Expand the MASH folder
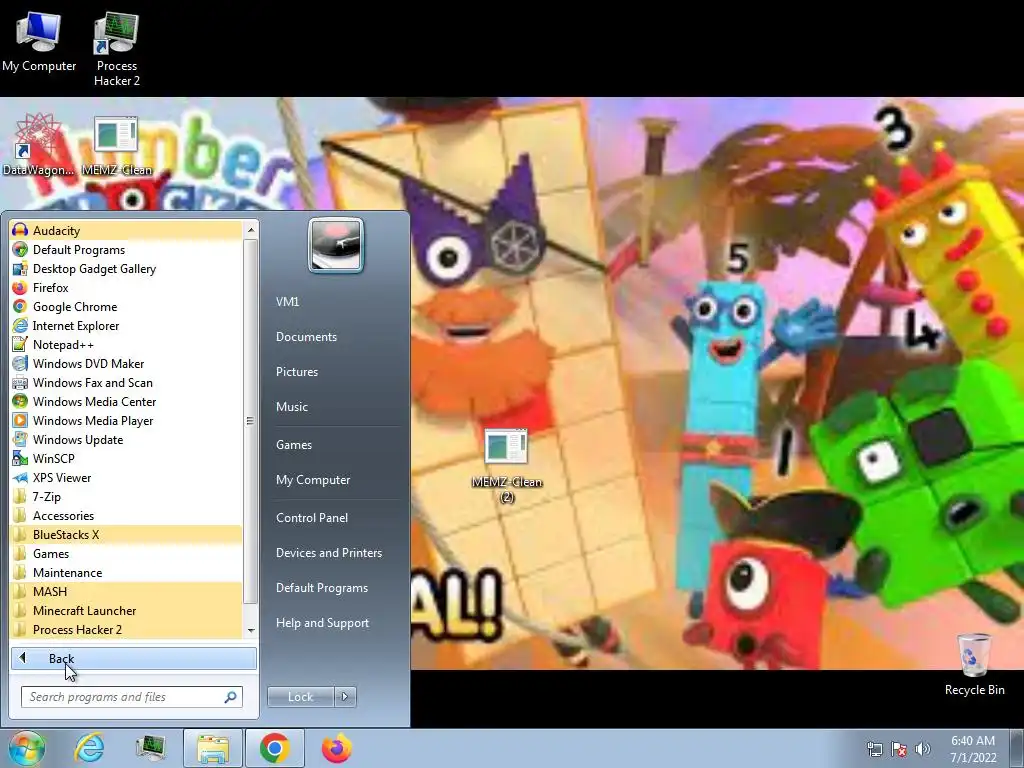The image size is (1024, 768). (126, 591)
